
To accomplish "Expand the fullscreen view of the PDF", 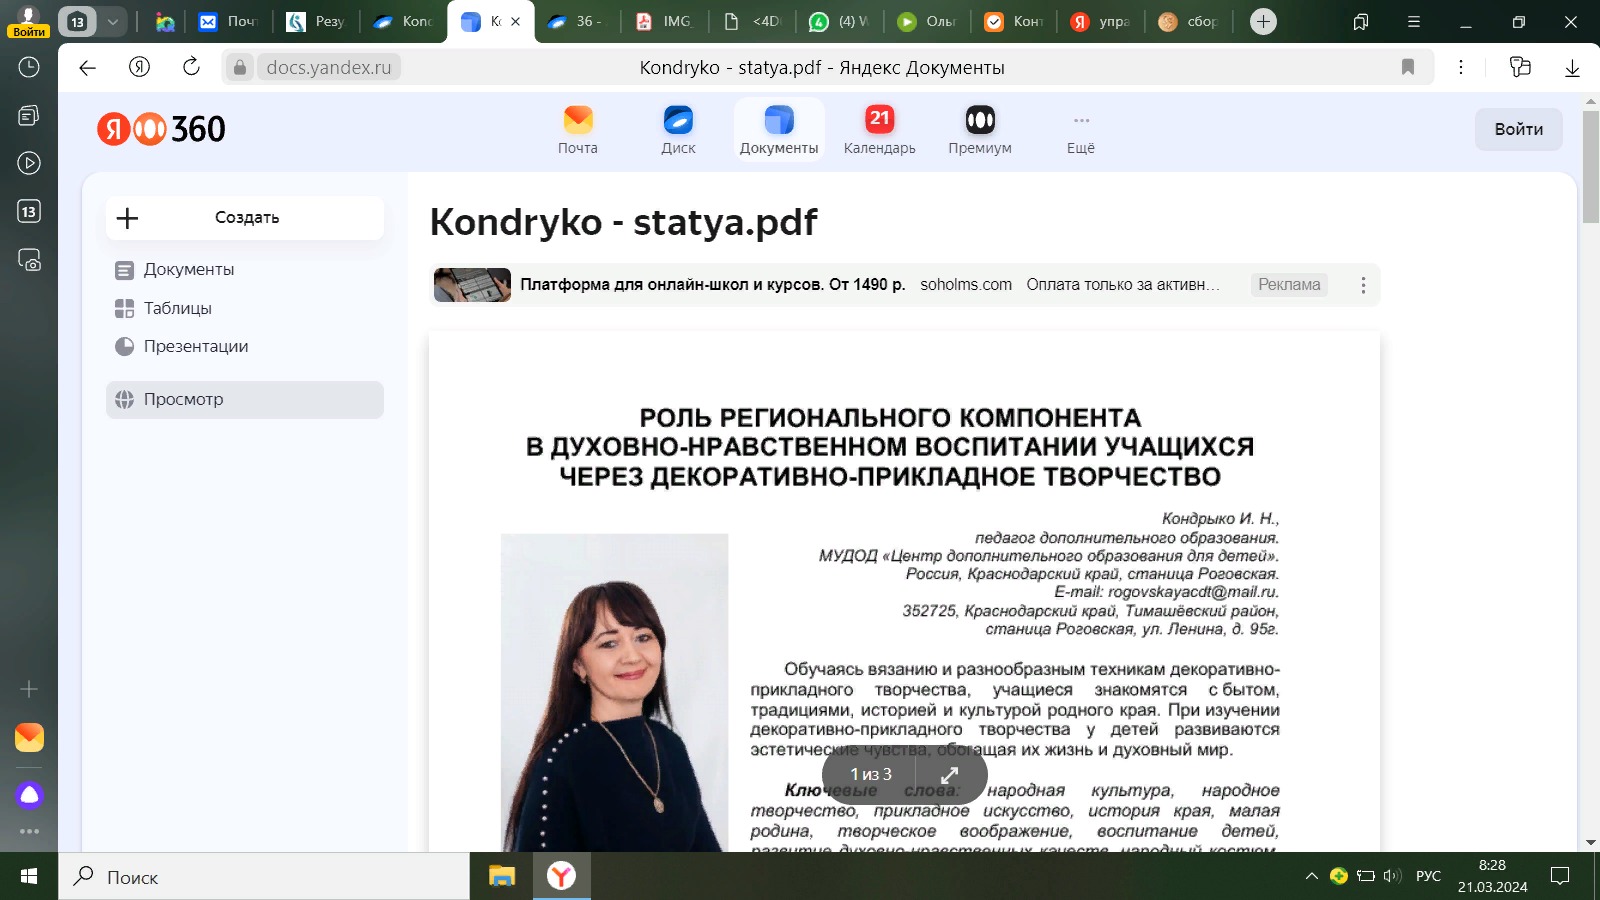I will pos(950,774).
